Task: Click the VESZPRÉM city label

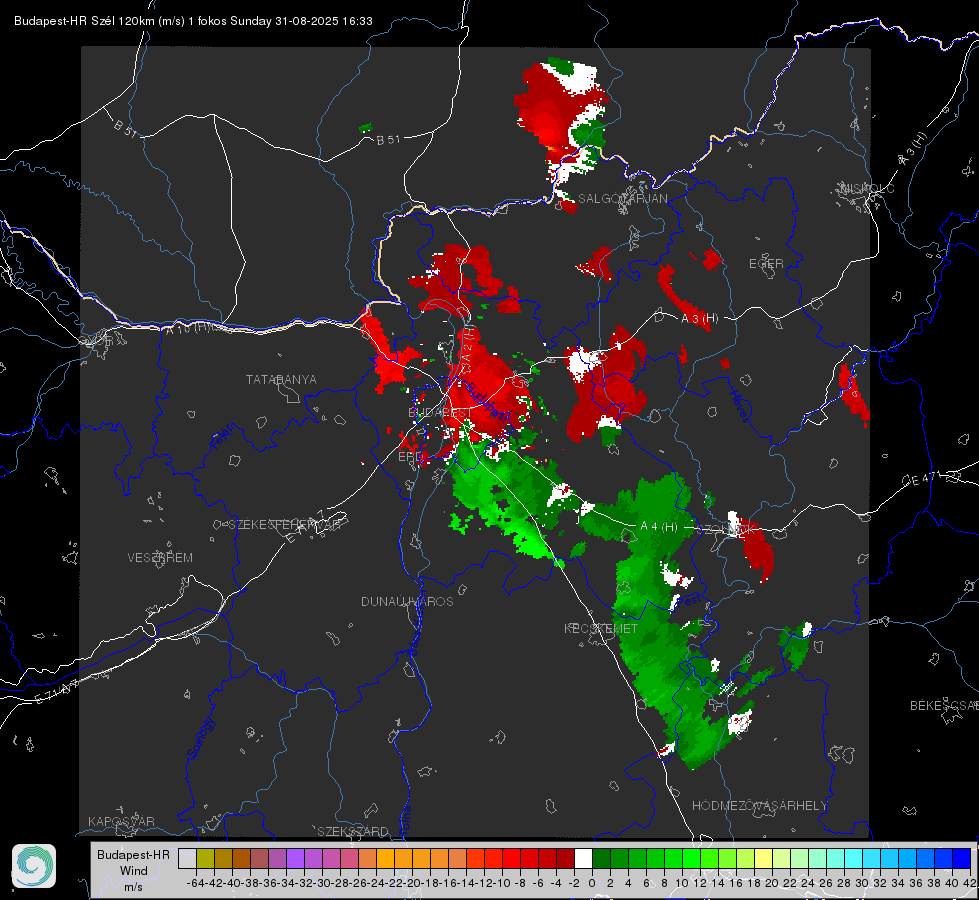Action: [x=160, y=558]
